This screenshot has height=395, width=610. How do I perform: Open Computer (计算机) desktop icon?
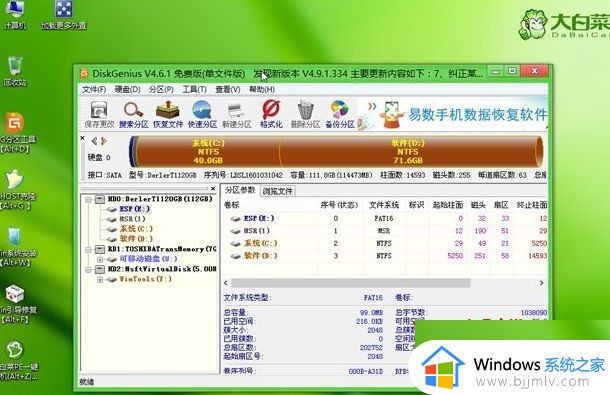[14, 15]
